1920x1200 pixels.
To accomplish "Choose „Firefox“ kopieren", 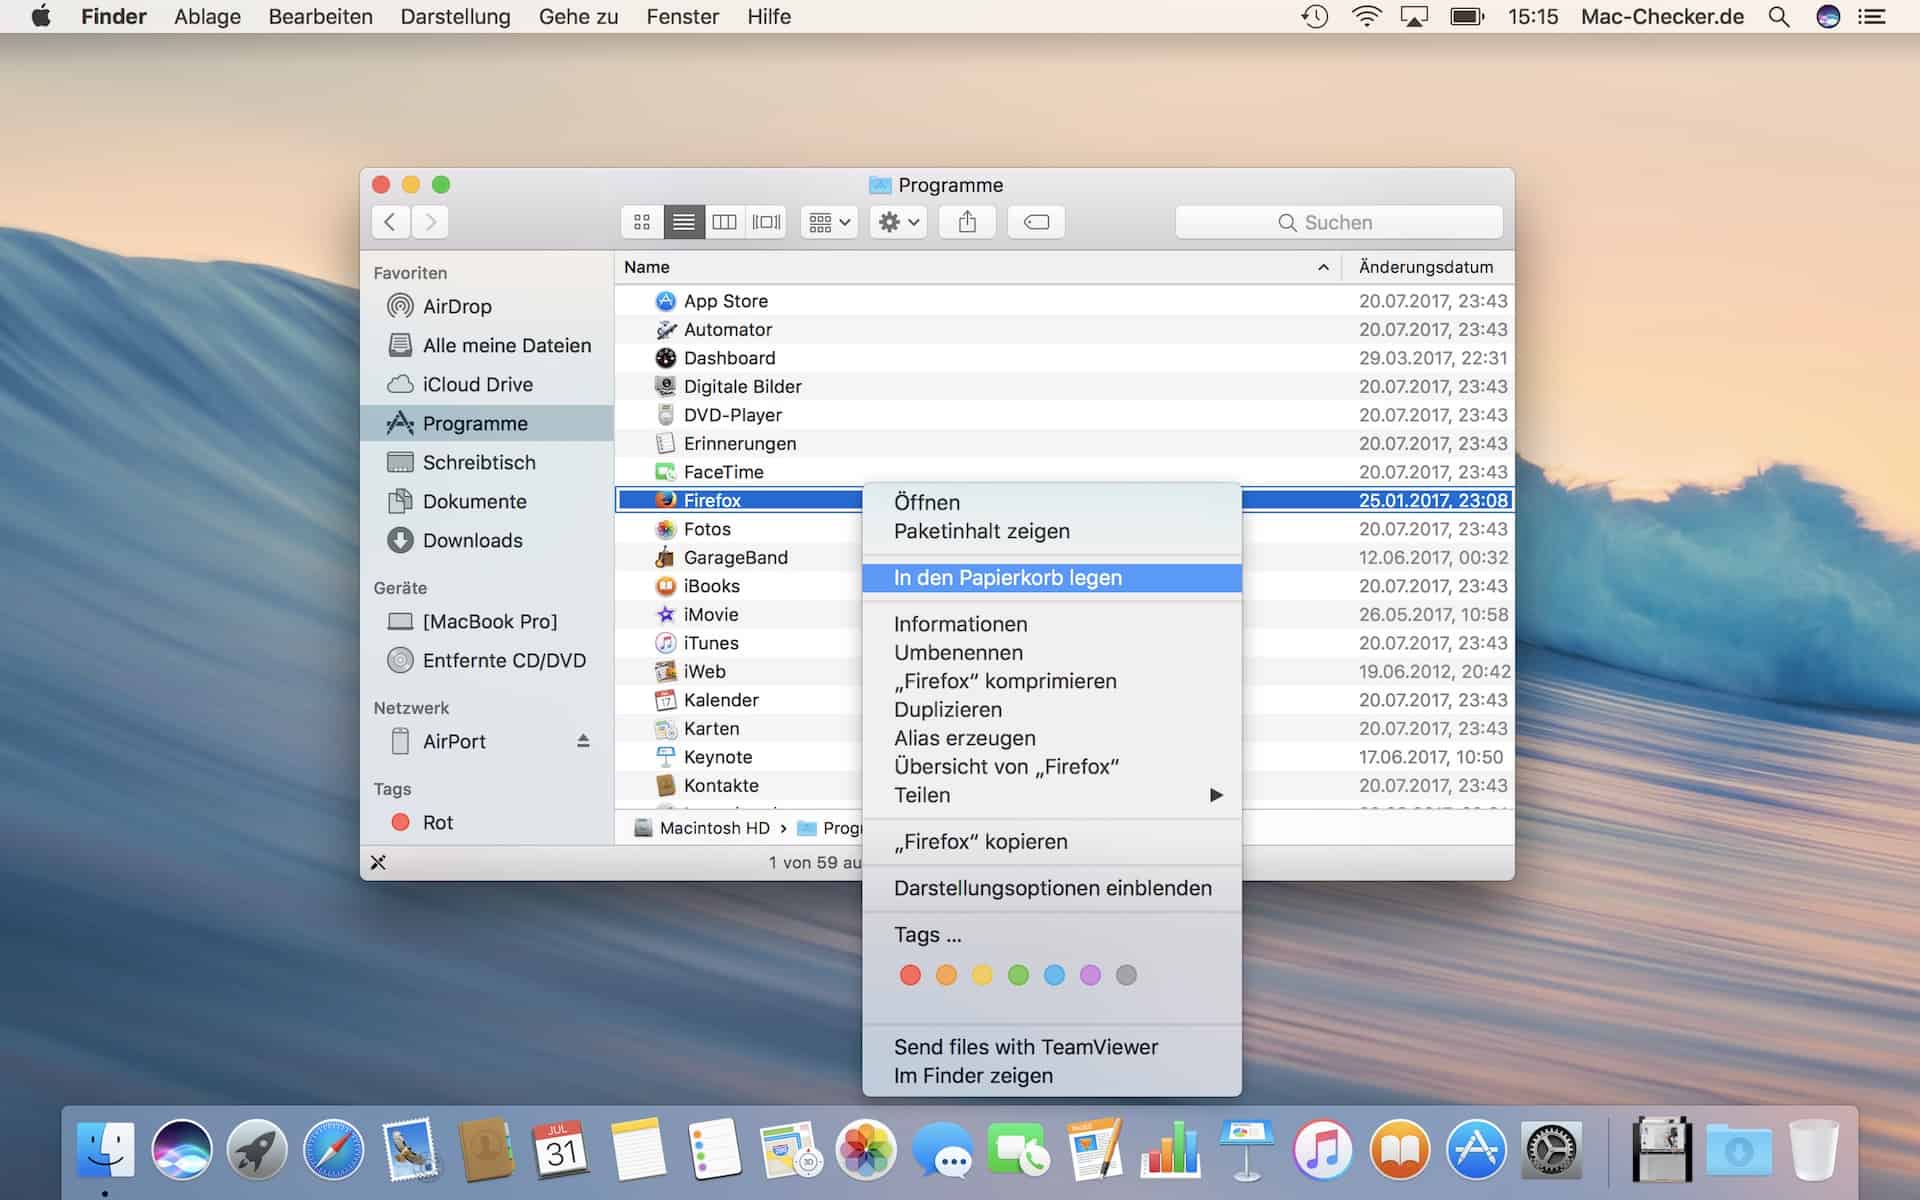I will point(1052,842).
